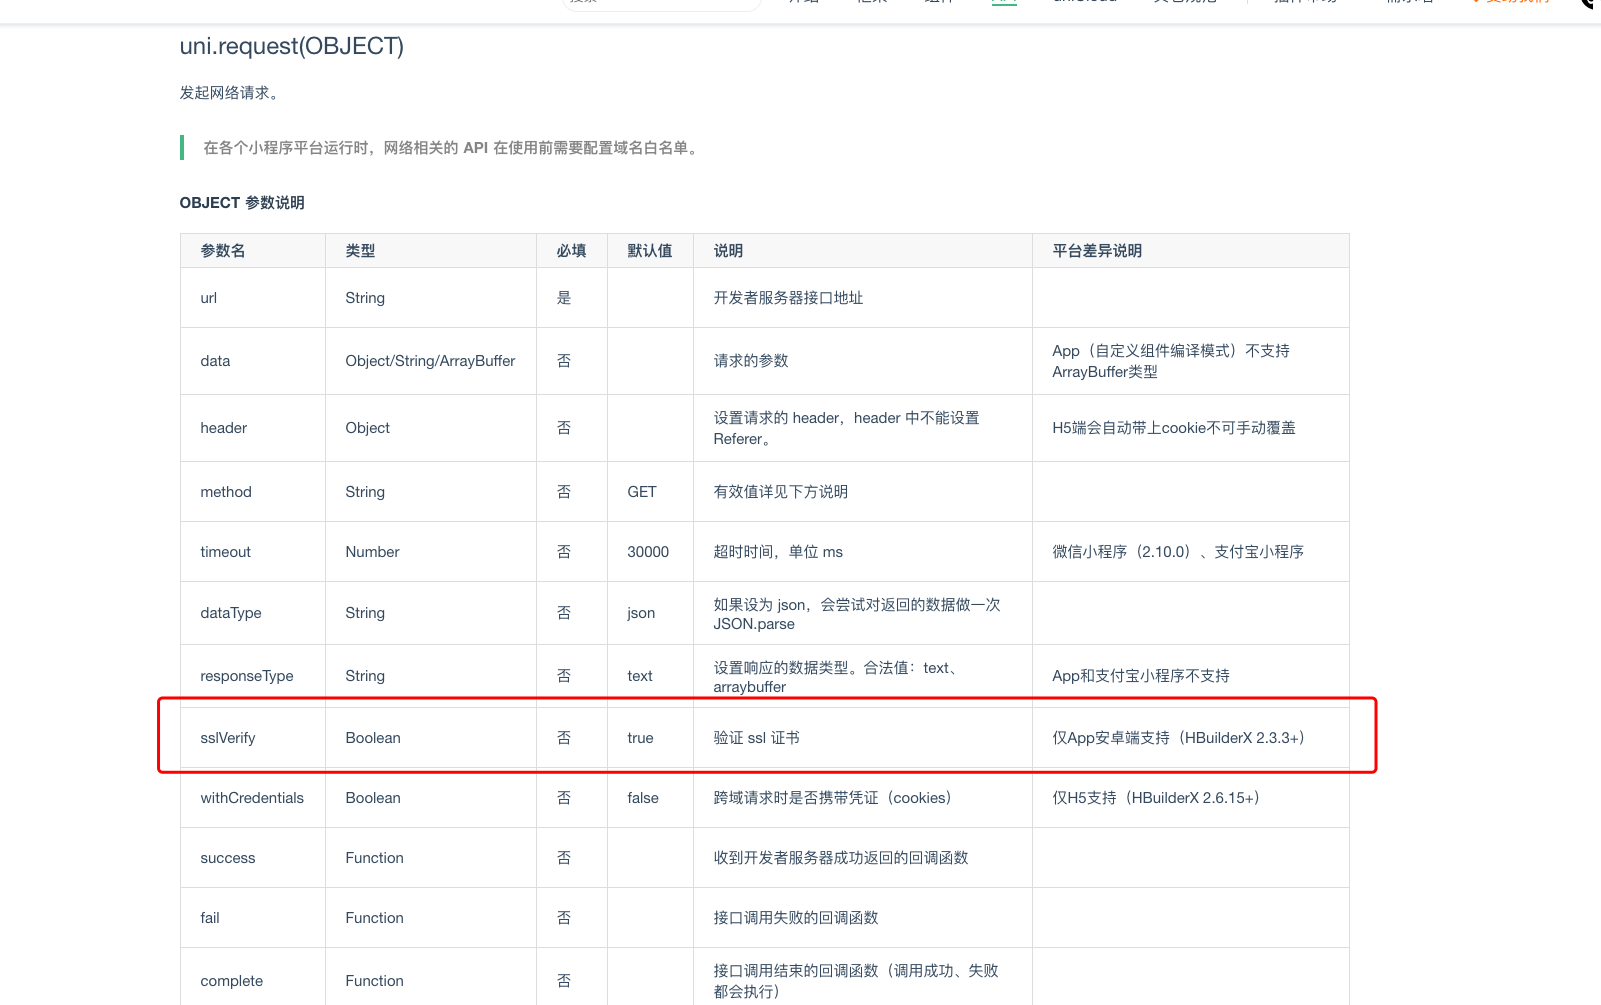Click '收到开发者服务器成功返回的回调函数' description

point(841,858)
